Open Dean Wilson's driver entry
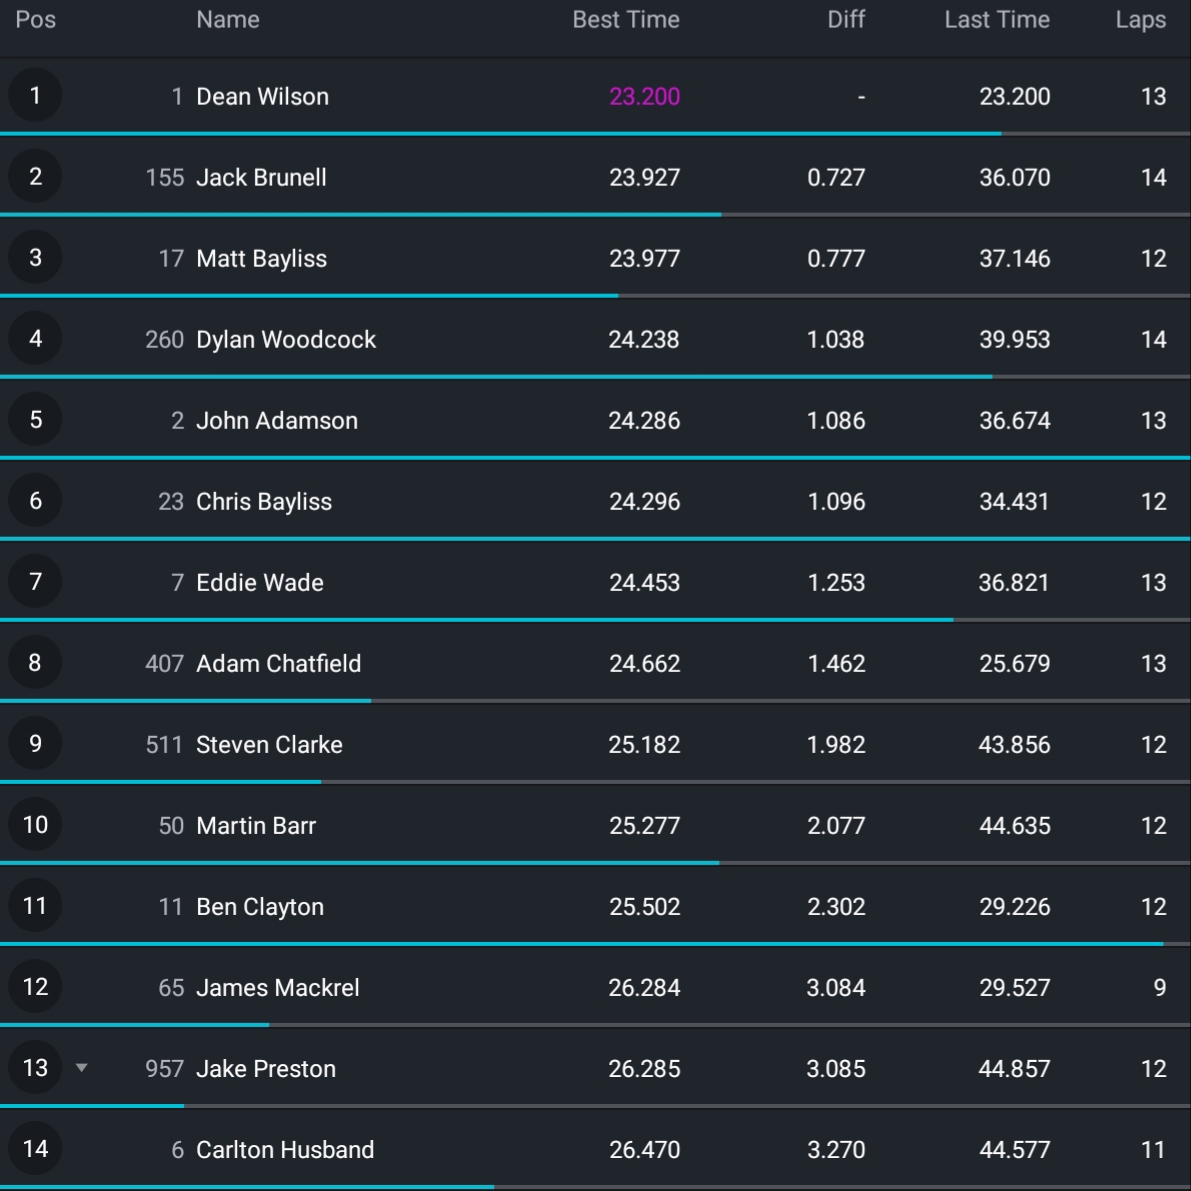Screen dimensions: 1191x1191 (x=262, y=96)
